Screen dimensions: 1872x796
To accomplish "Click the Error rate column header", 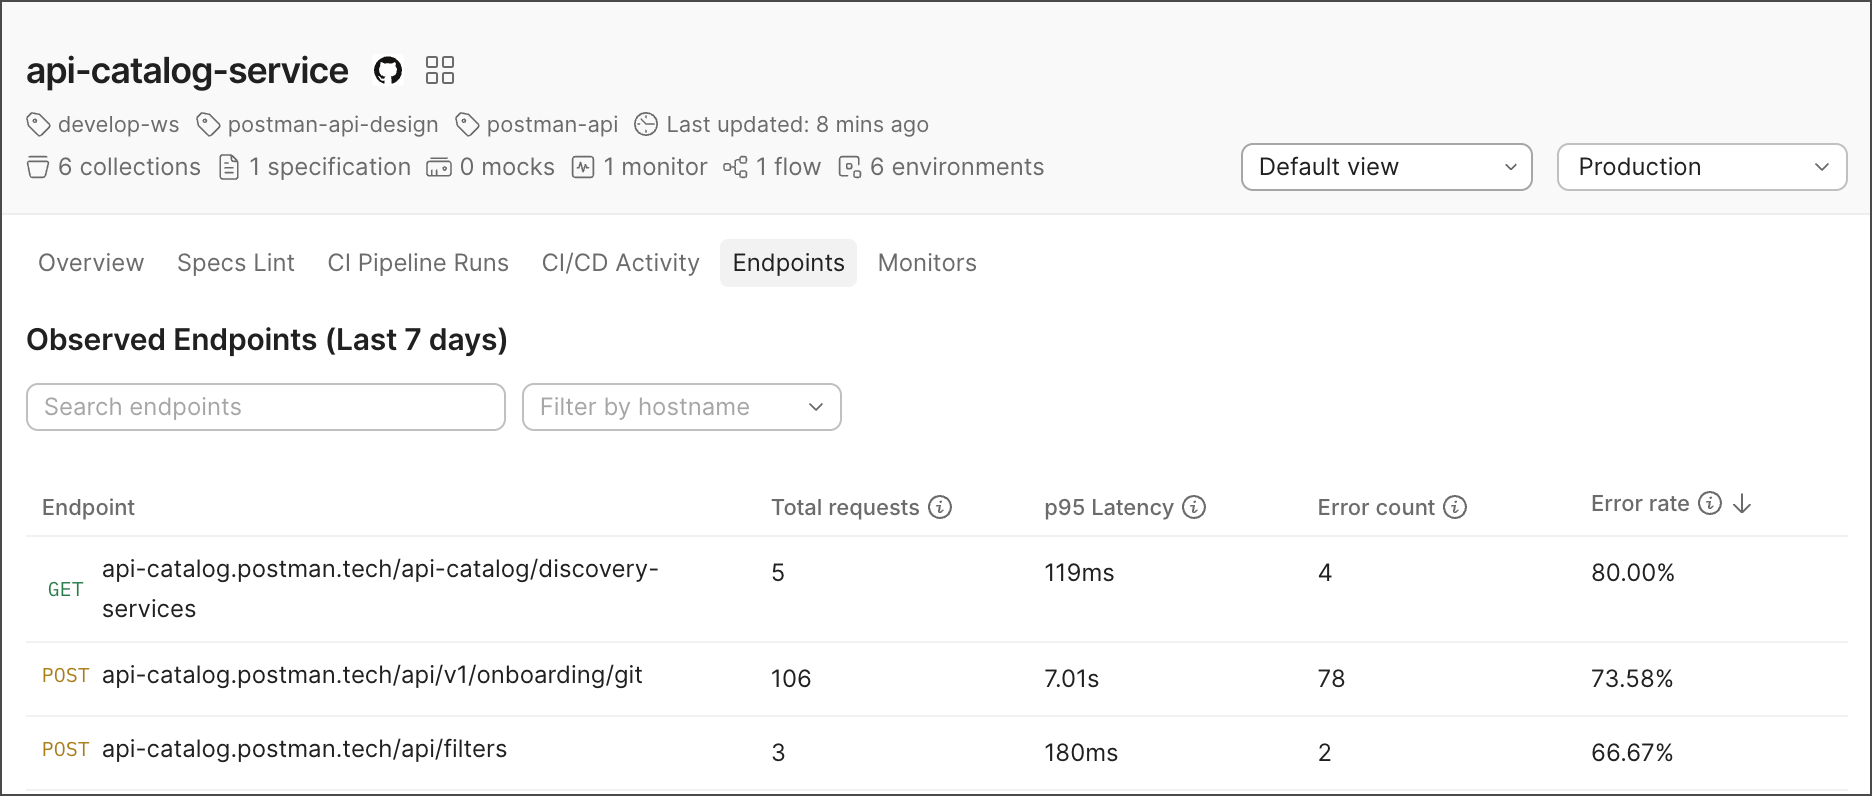I will coord(1640,503).
